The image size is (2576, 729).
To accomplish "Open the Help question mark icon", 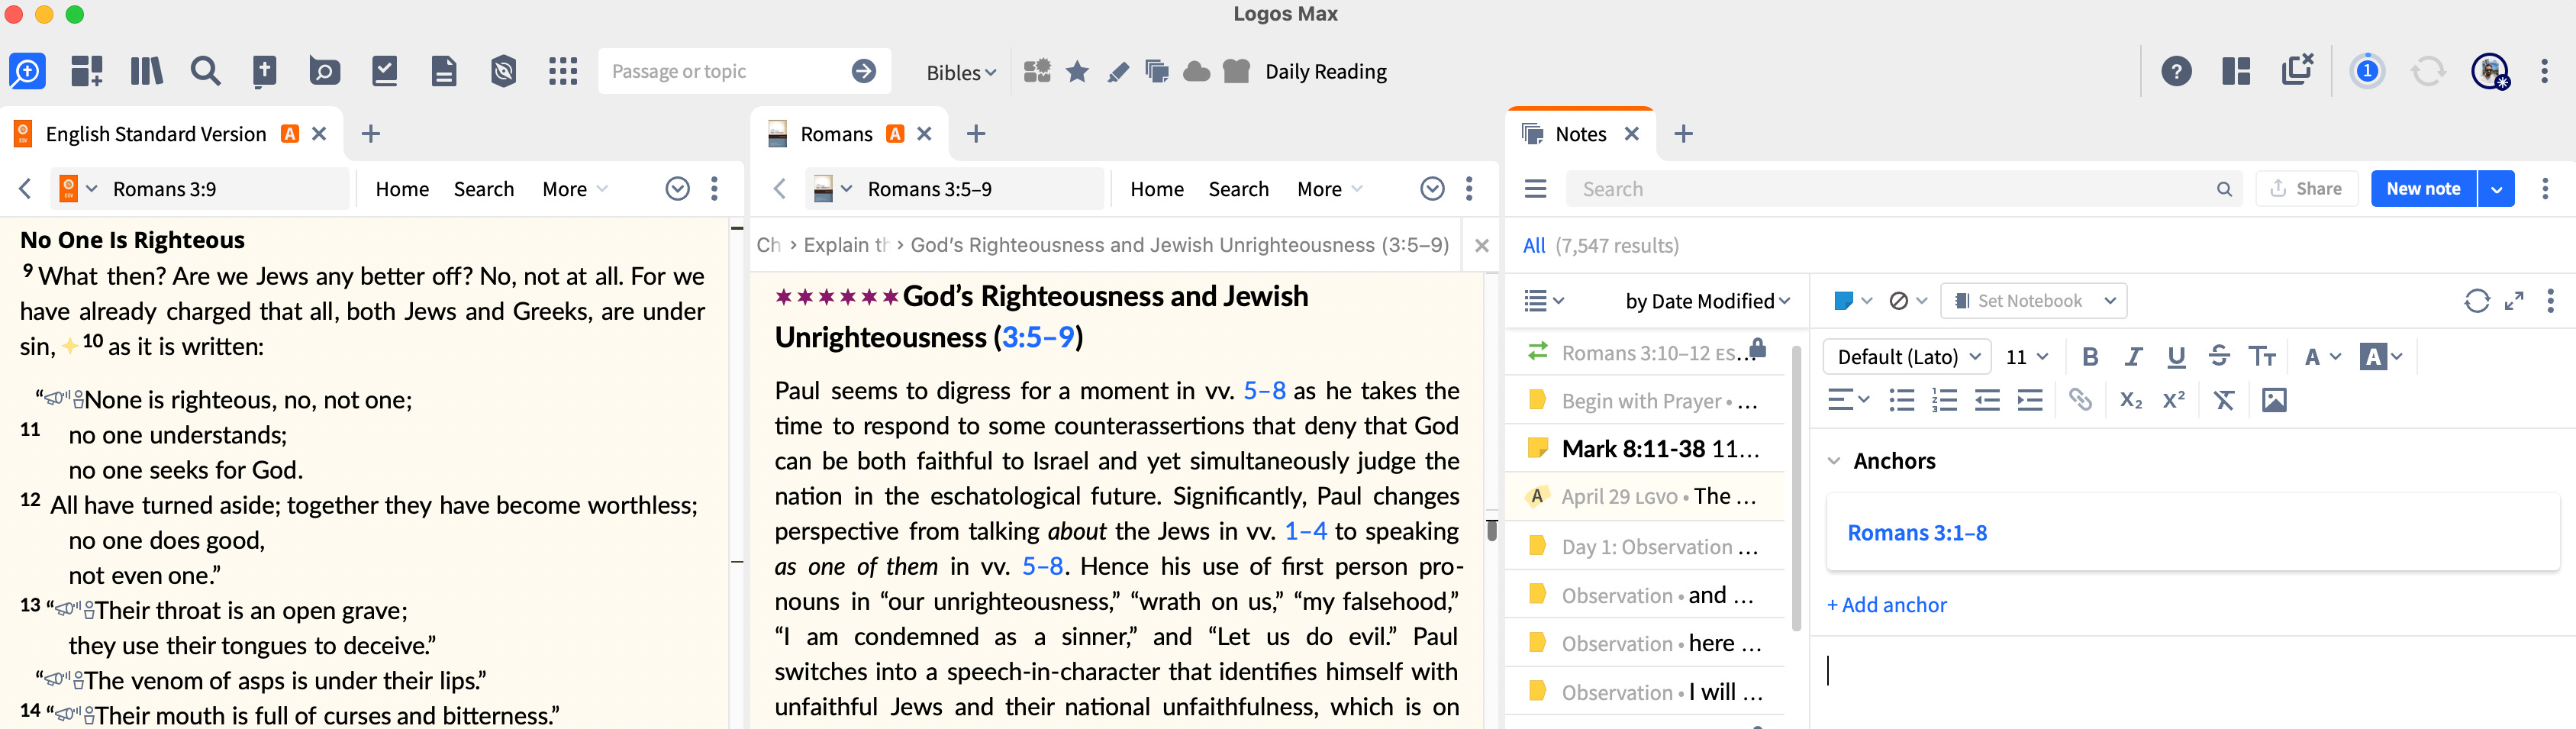I will [2176, 71].
